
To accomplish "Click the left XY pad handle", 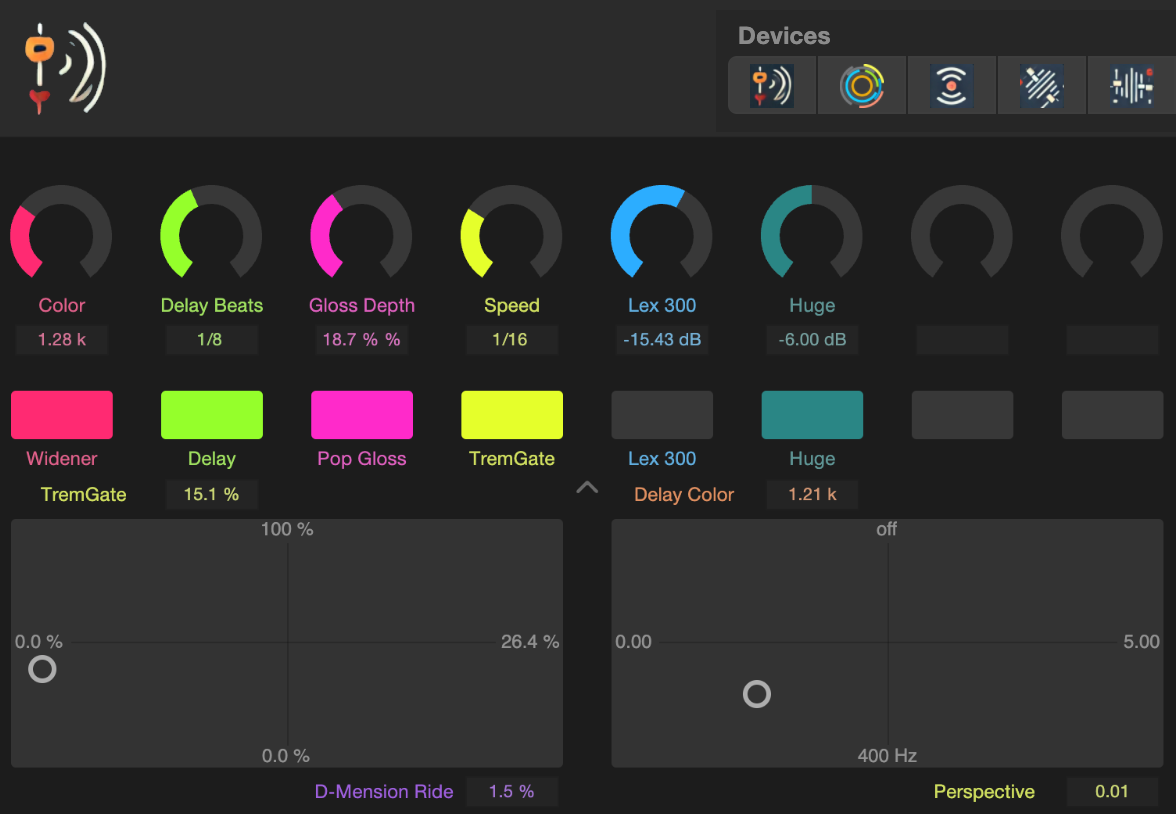I will point(42,668).
